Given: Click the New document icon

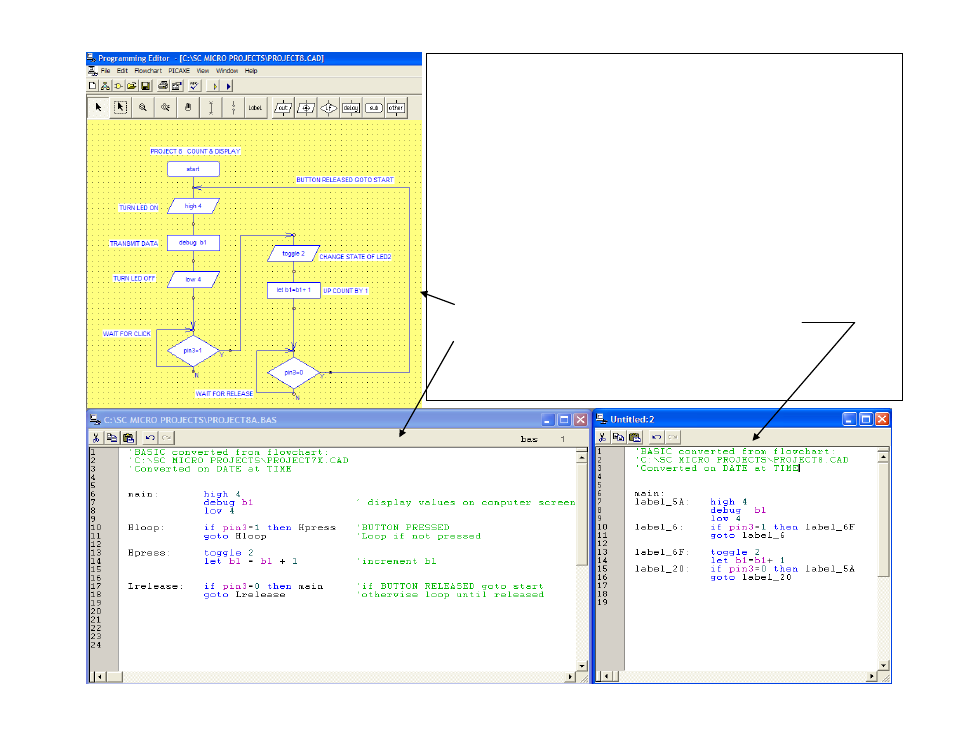Looking at the screenshot, I should 92,86.
